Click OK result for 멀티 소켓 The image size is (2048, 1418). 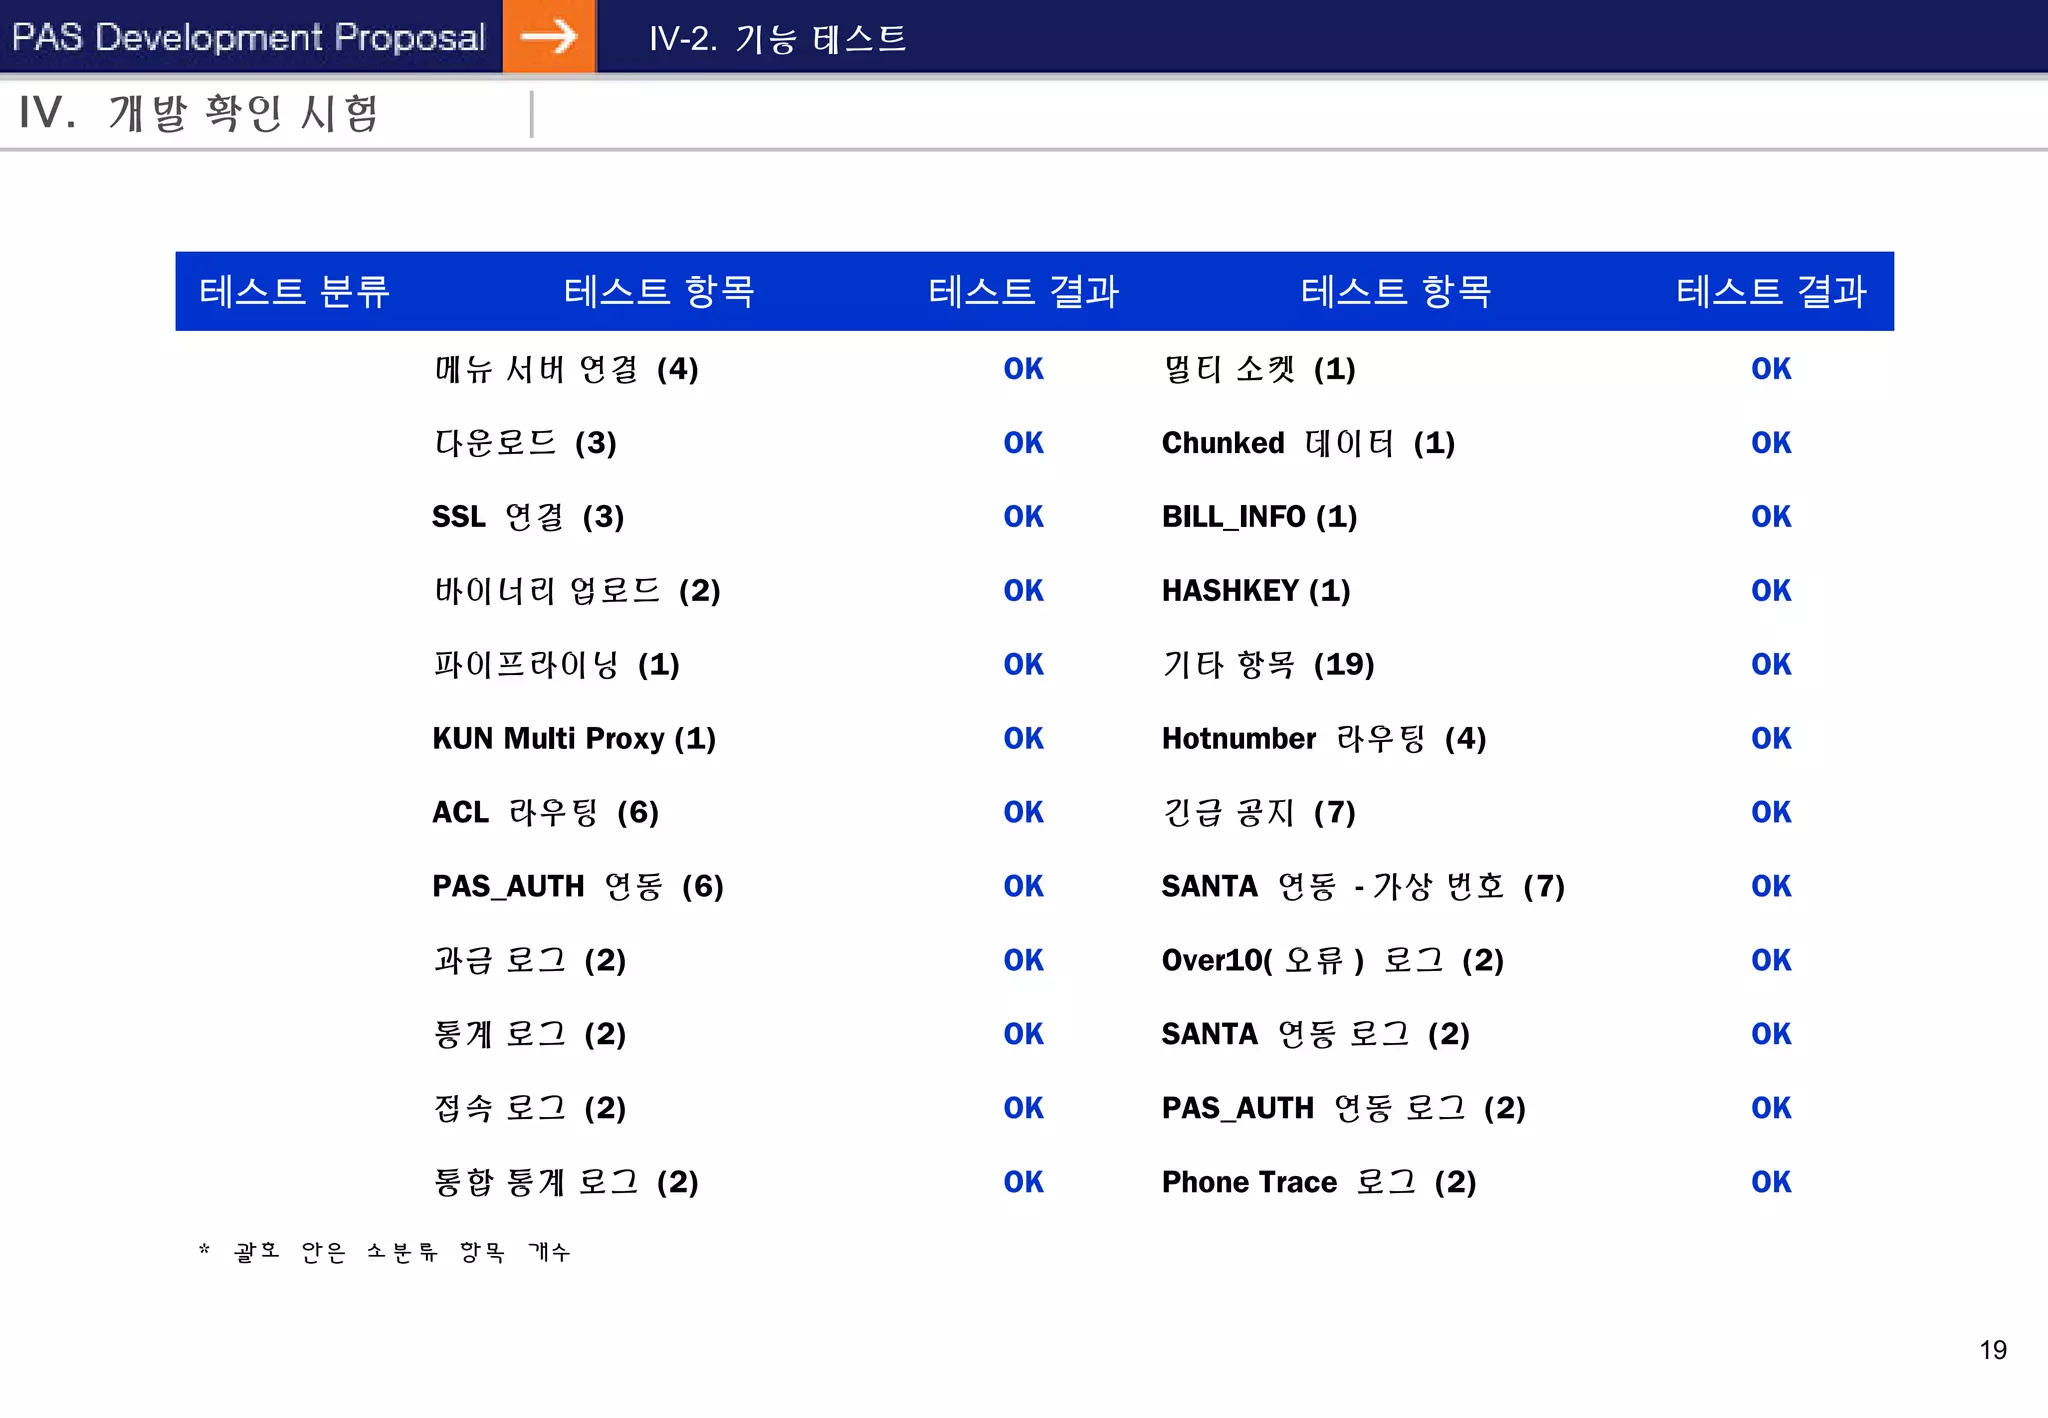click(x=1771, y=369)
